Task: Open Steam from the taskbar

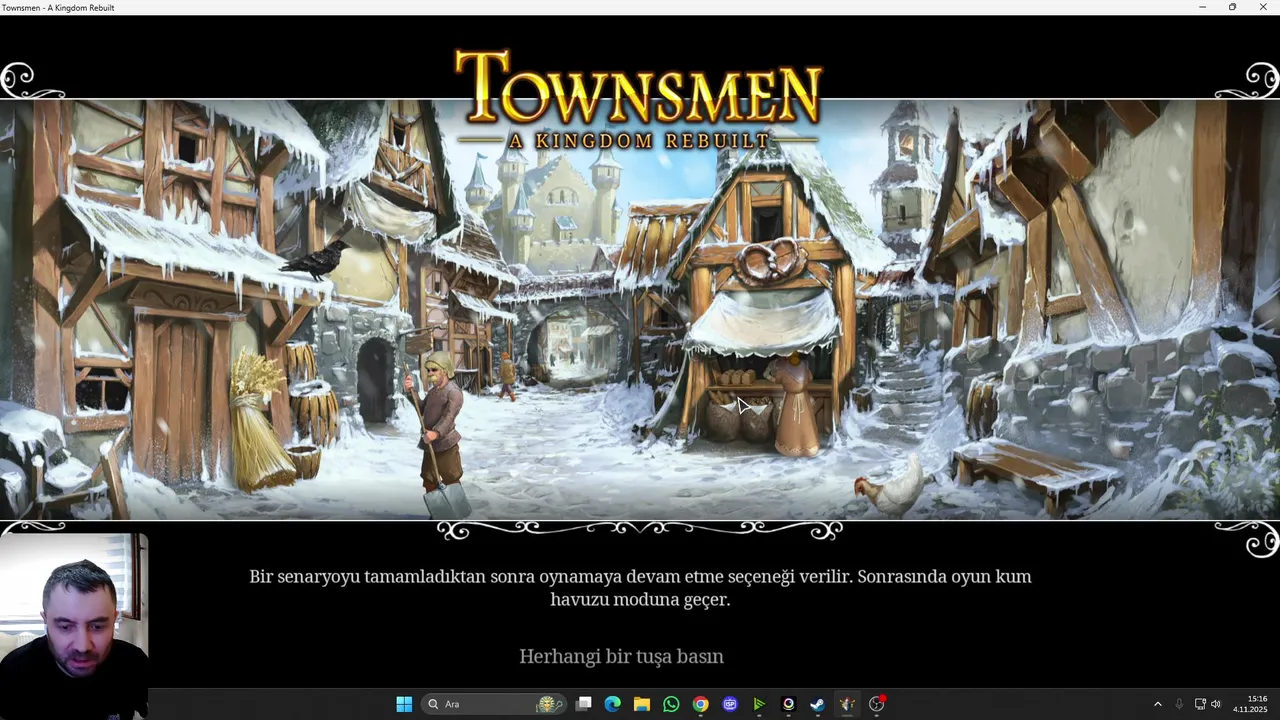Action: [817, 704]
